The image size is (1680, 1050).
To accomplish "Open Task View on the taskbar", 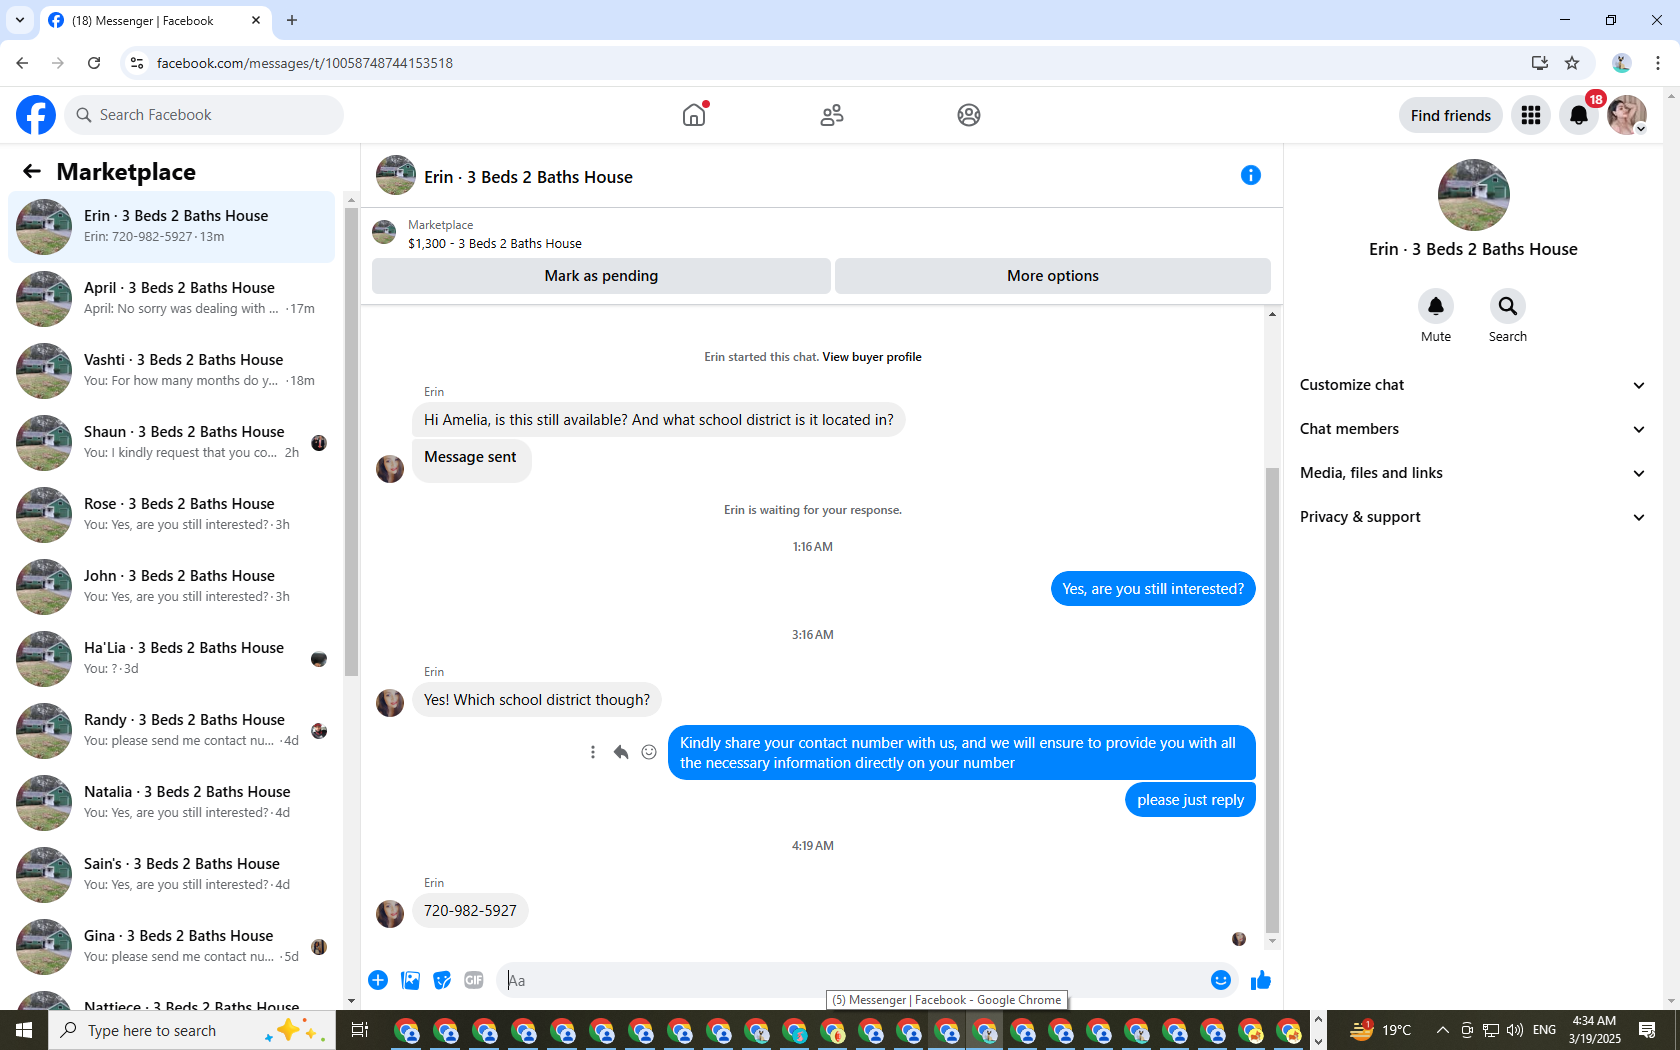I will (x=360, y=1030).
